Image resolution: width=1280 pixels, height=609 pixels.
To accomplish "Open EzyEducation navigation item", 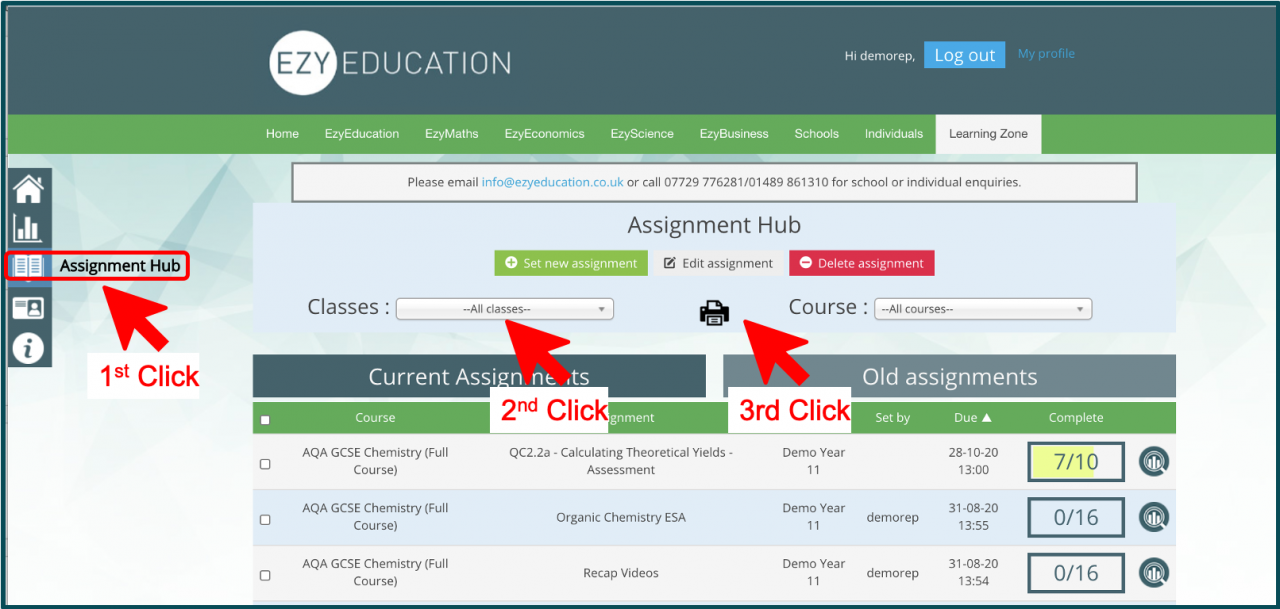I will coord(362,134).
